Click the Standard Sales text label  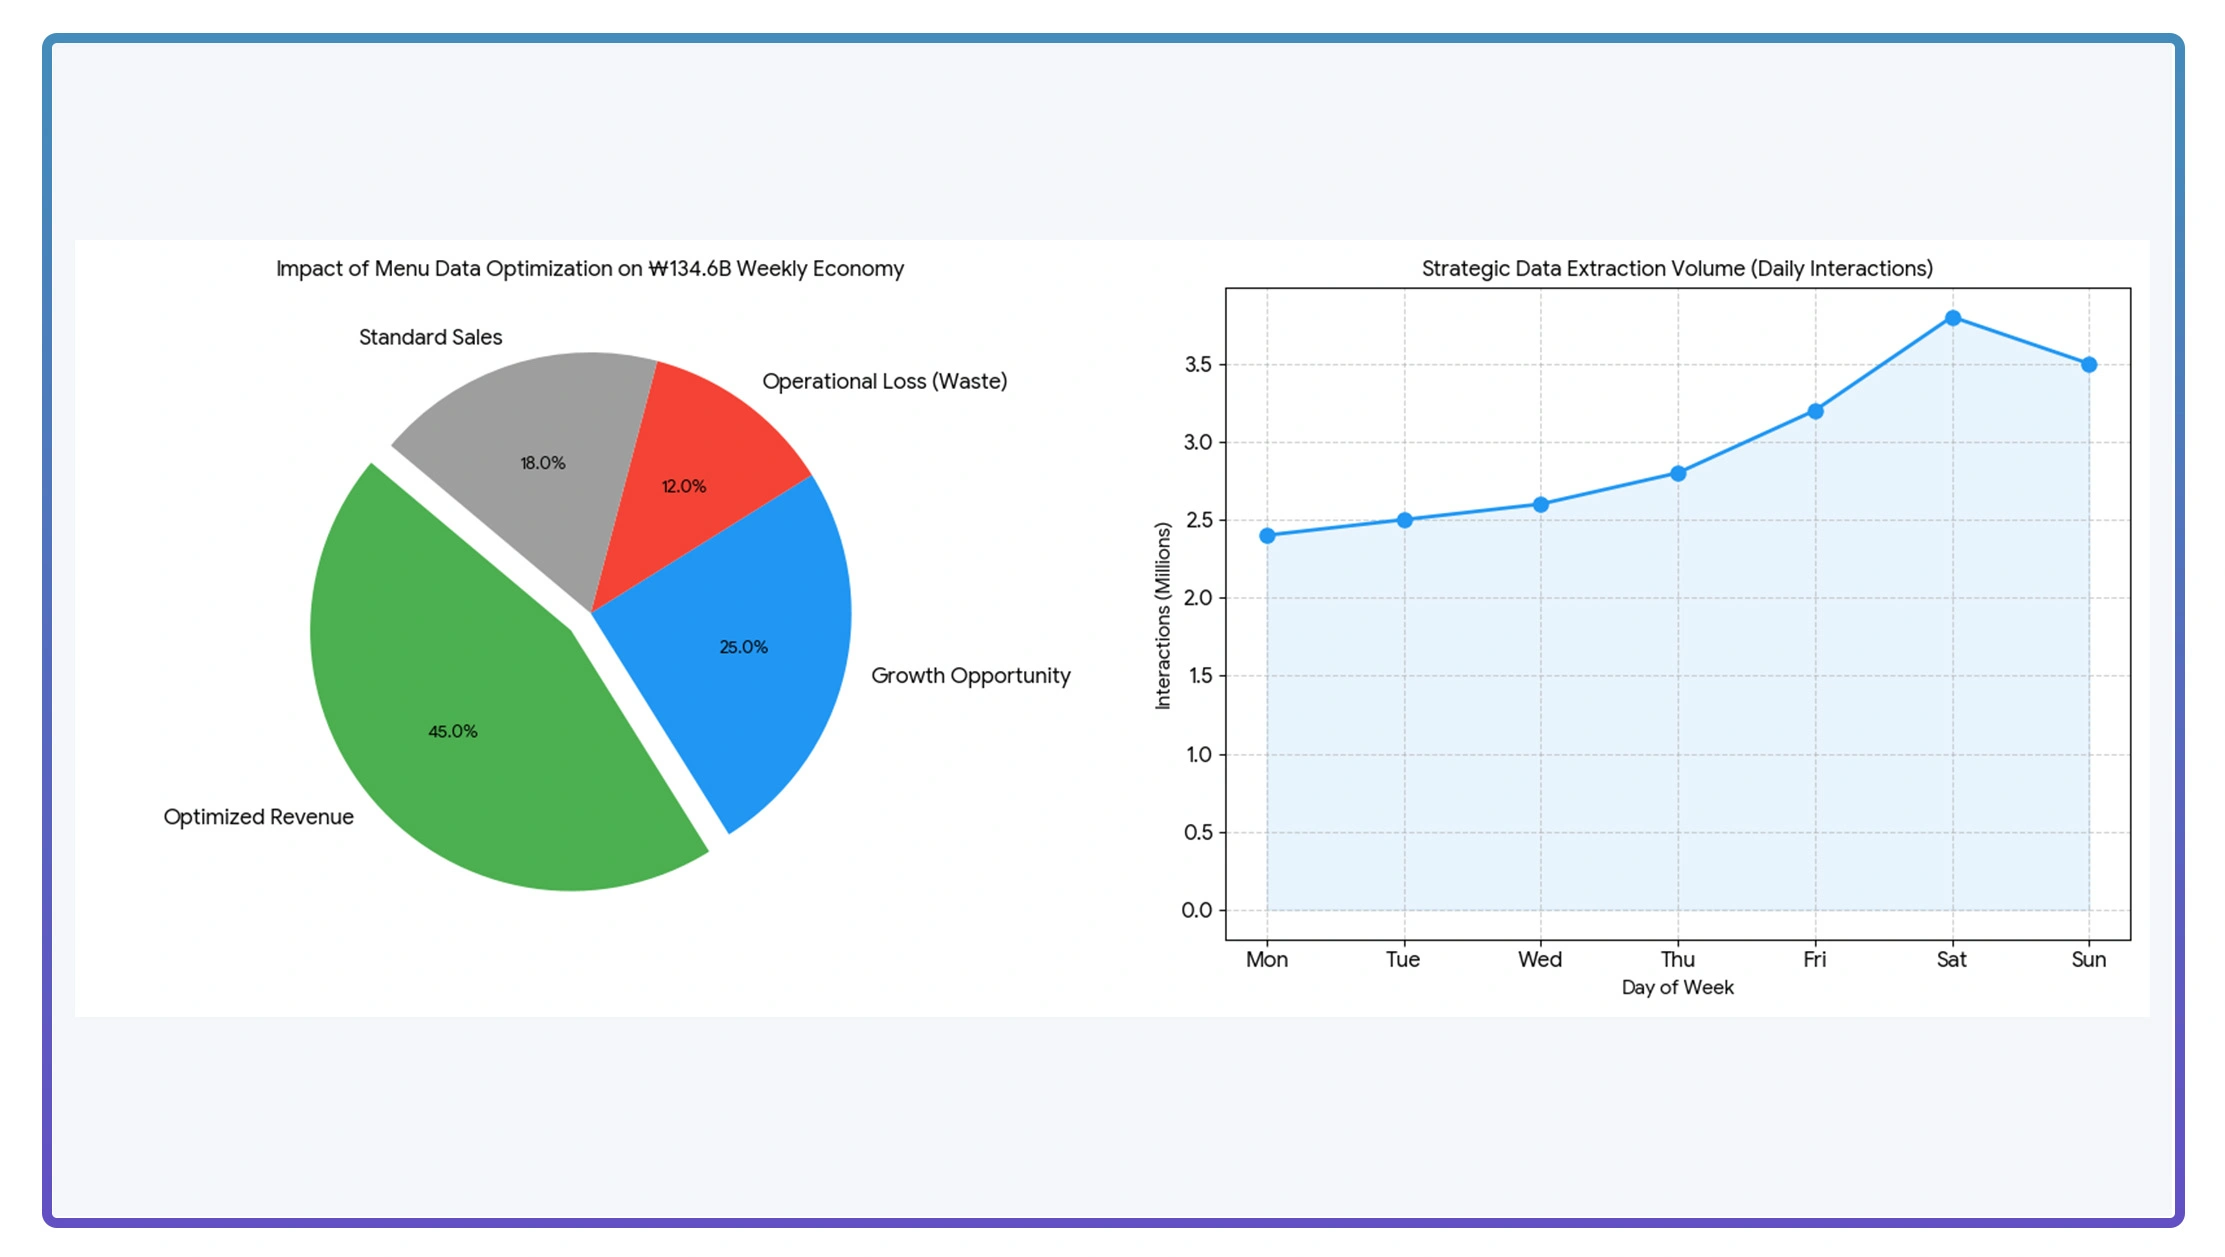(430, 338)
